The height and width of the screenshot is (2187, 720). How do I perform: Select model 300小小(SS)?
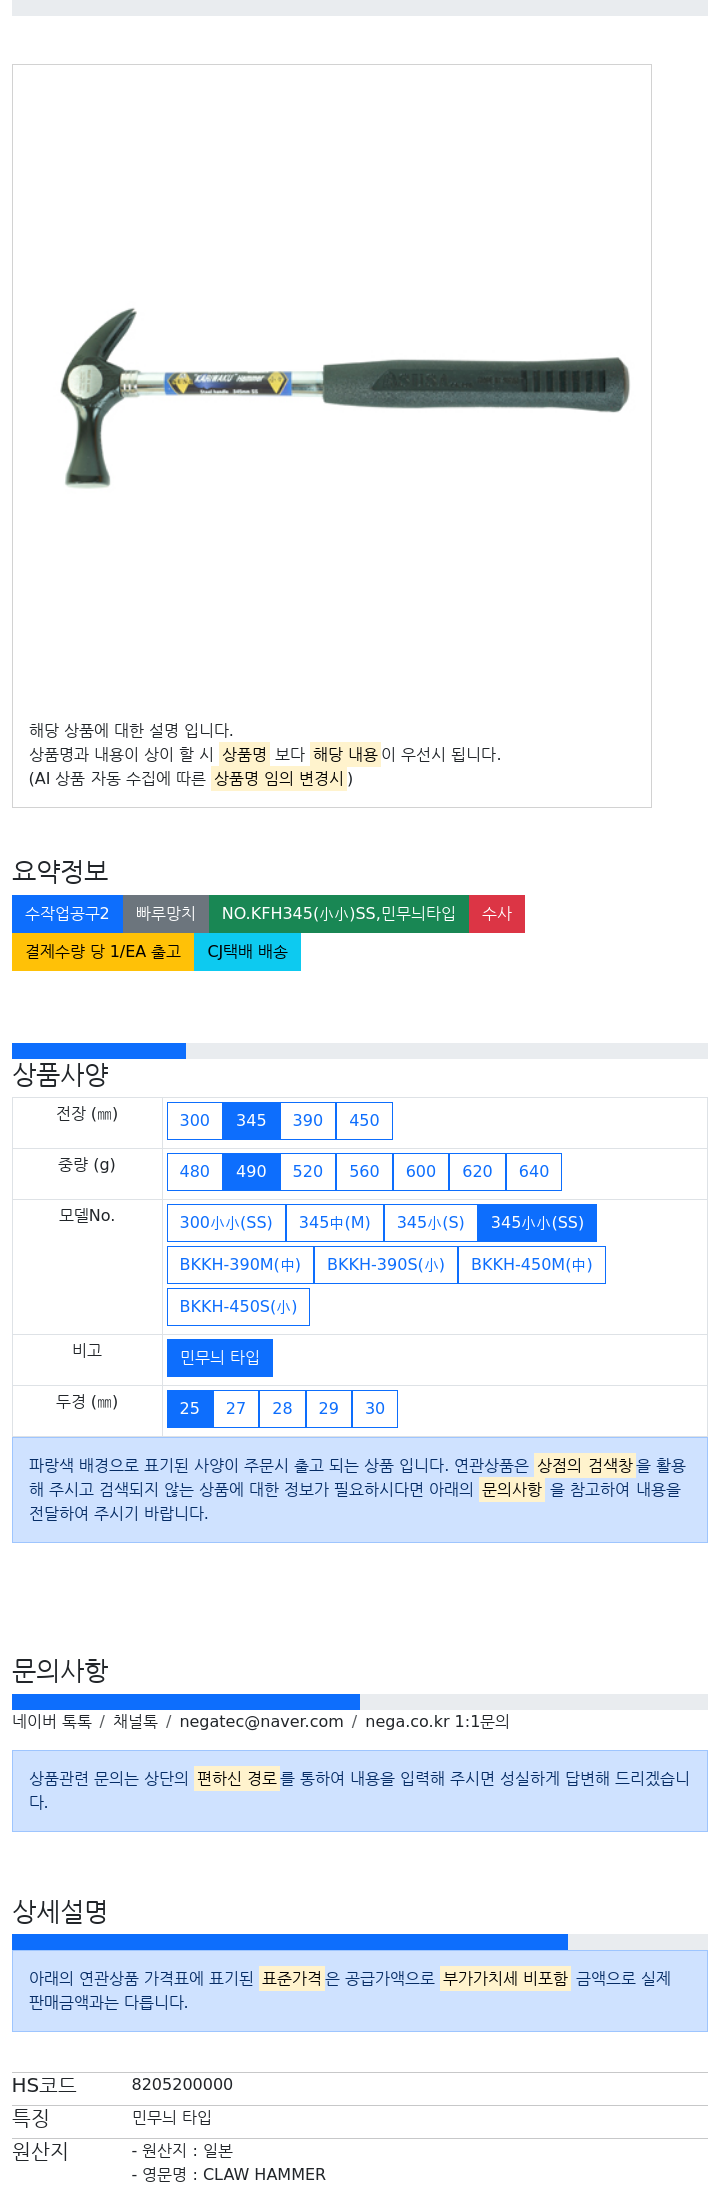(226, 1222)
